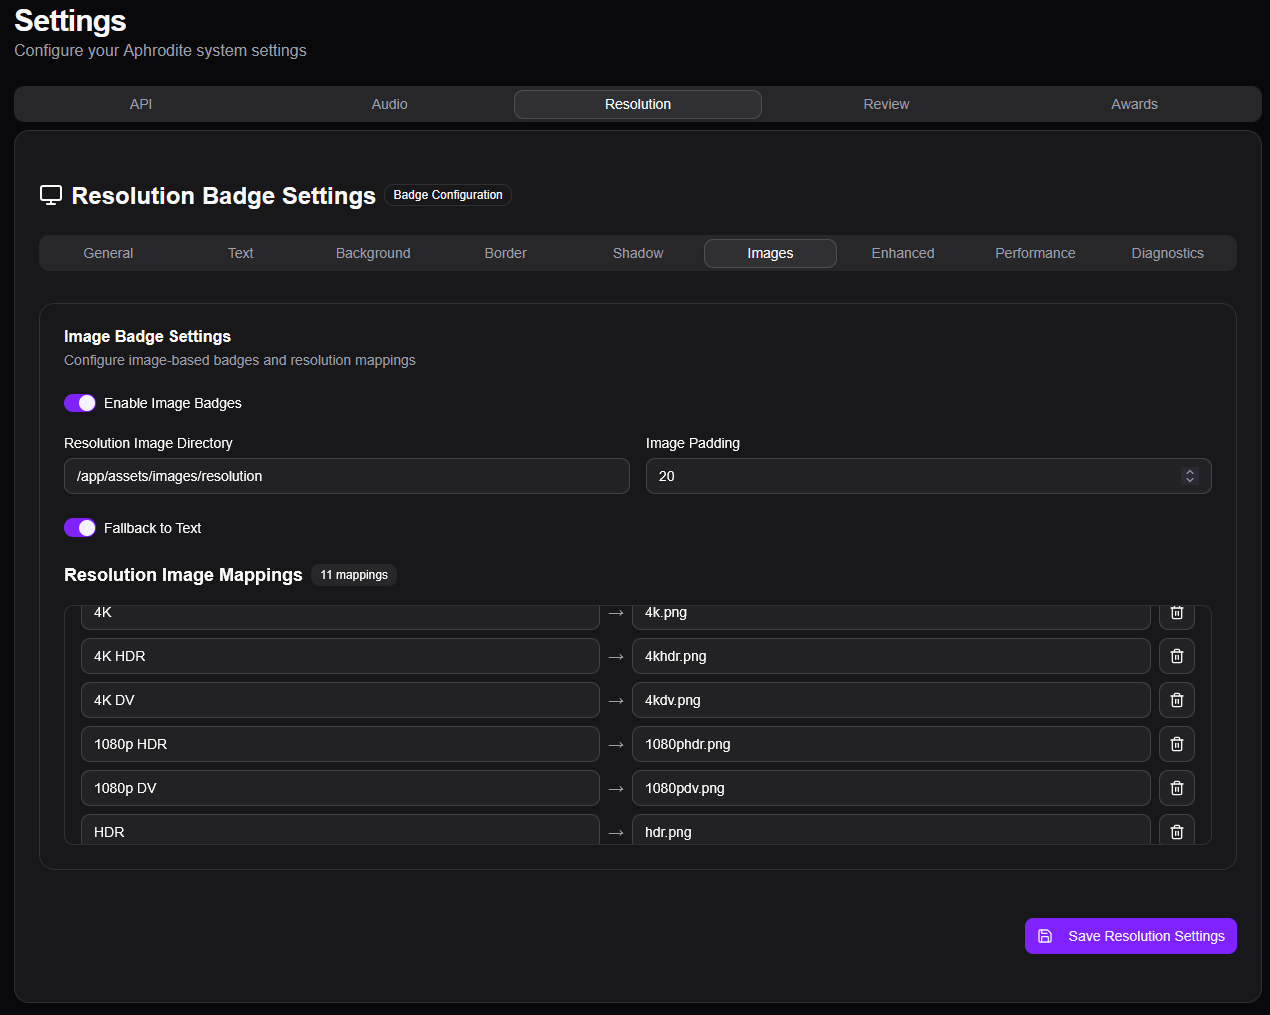Switch to the Performance sub-tab
The image size is (1270, 1015).
(1035, 253)
